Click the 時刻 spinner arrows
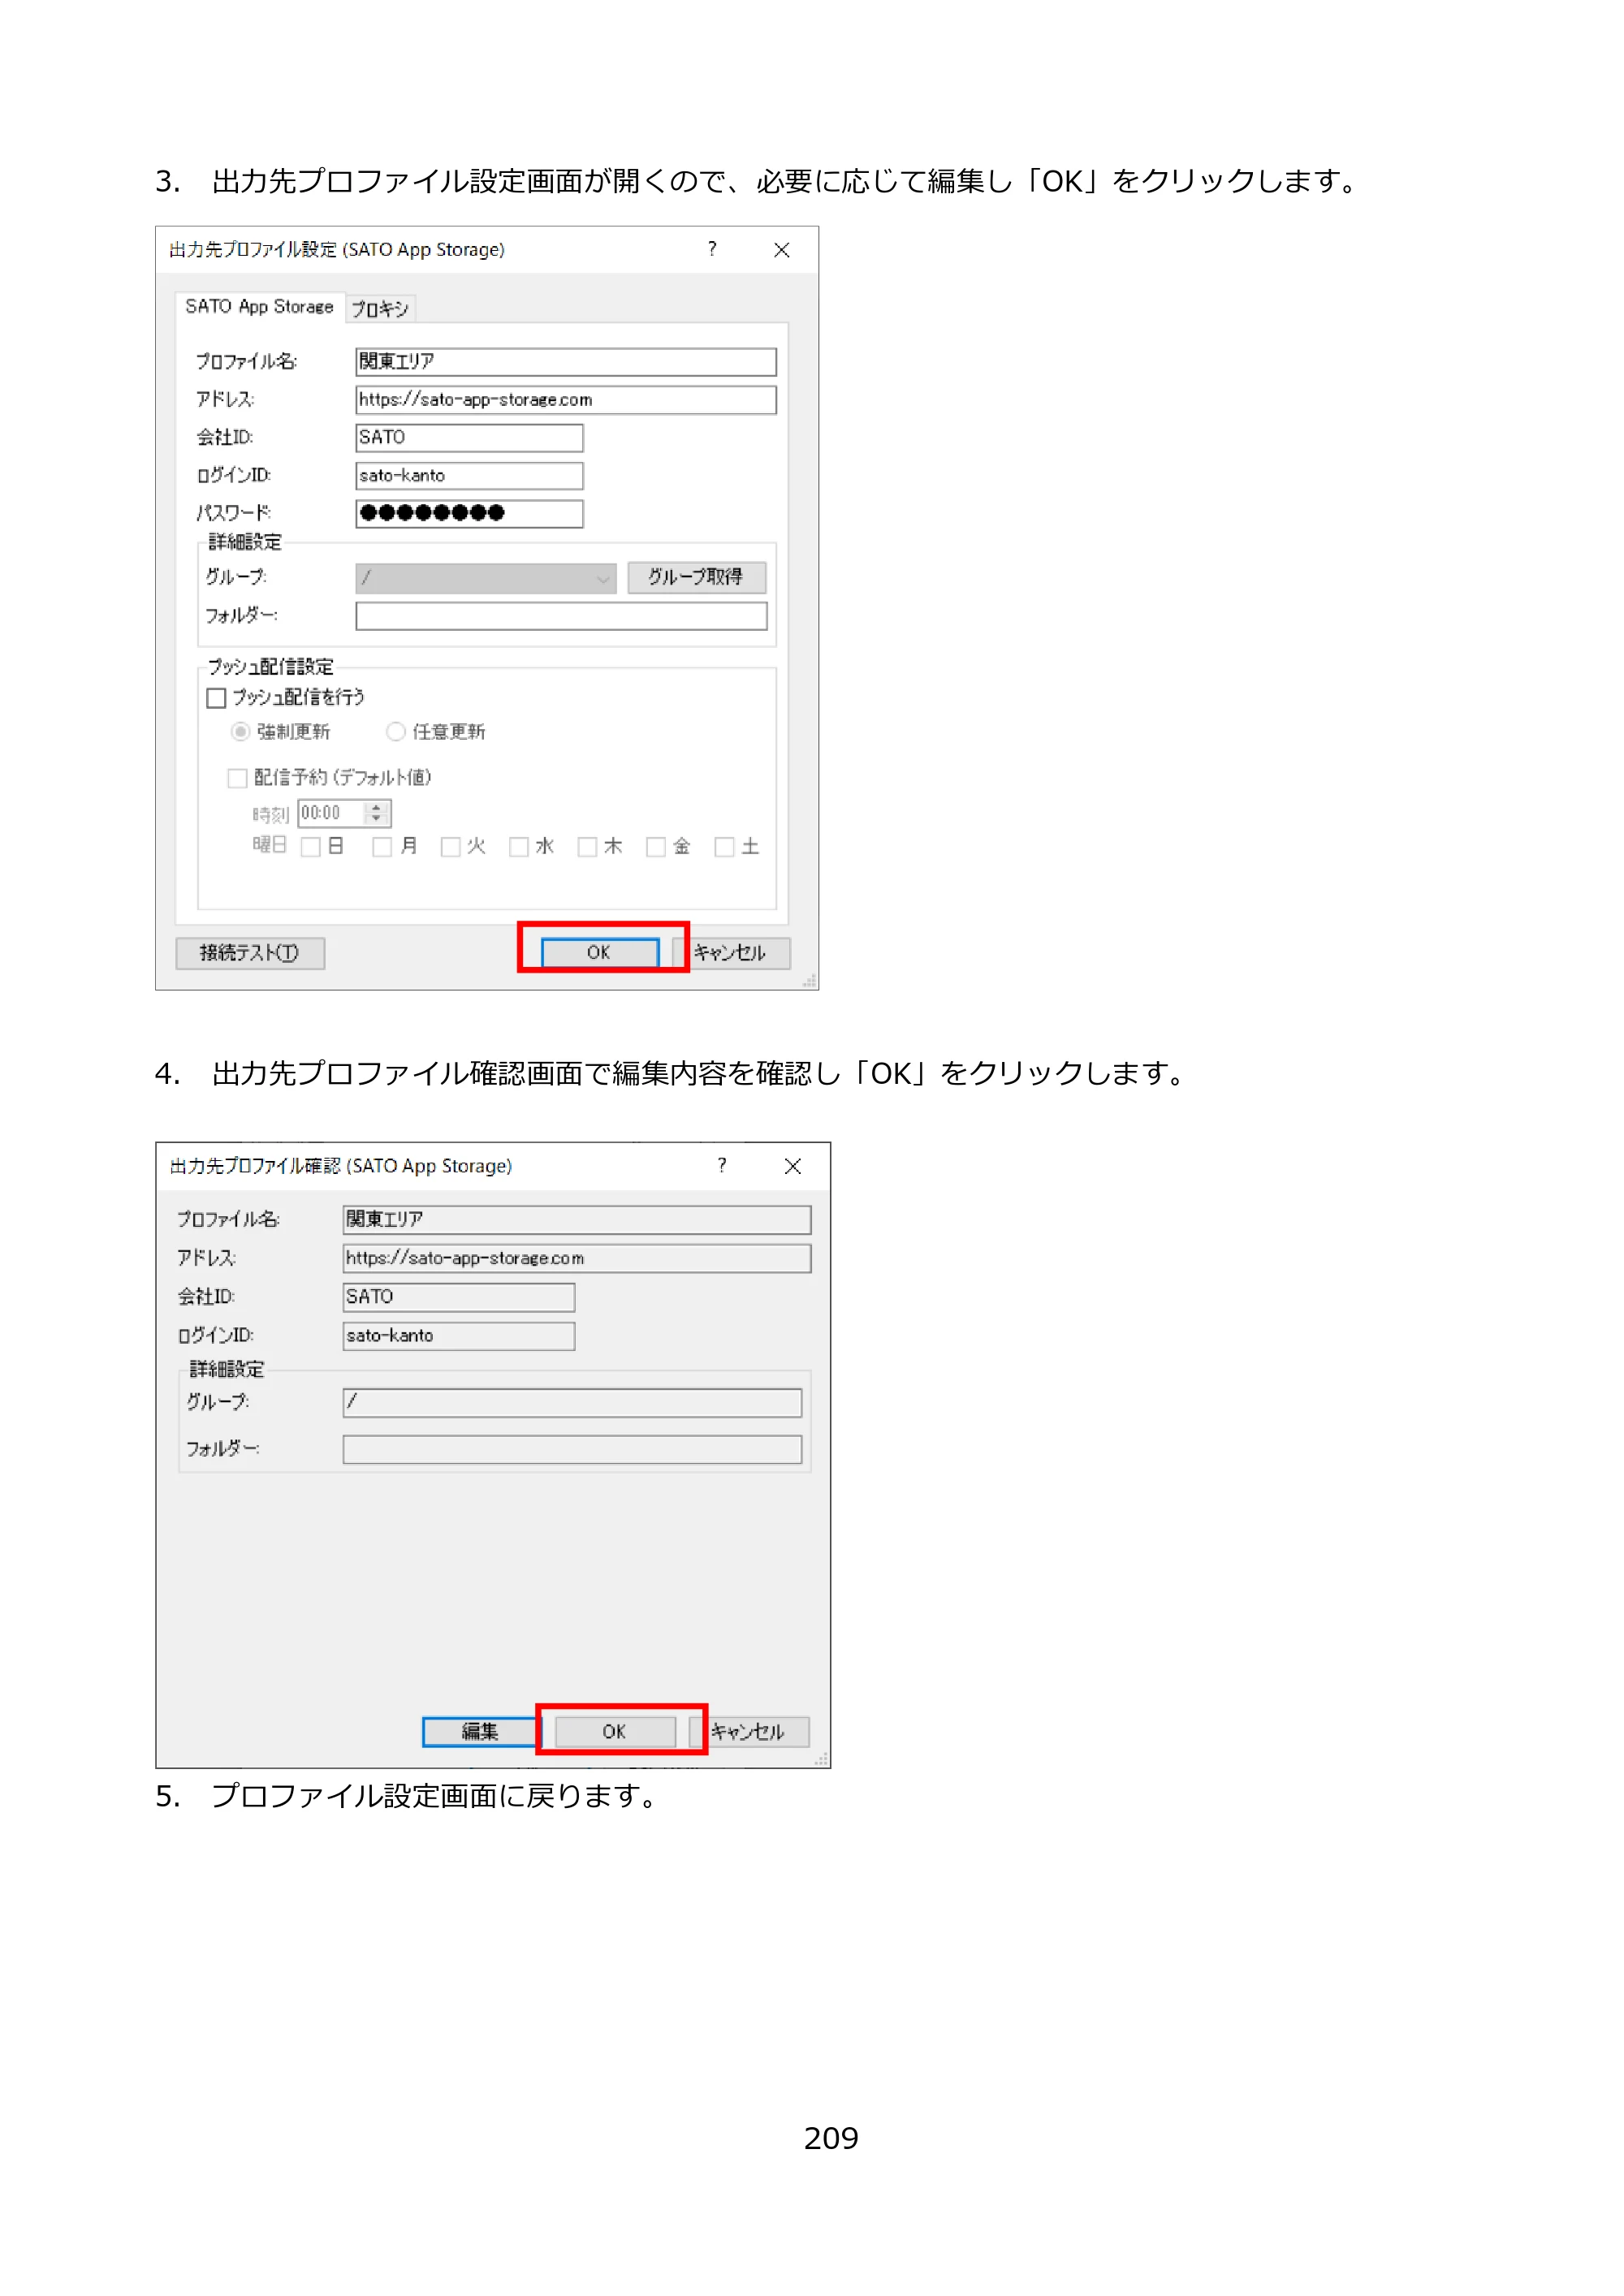The width and height of the screenshot is (1624, 2296). 377,814
